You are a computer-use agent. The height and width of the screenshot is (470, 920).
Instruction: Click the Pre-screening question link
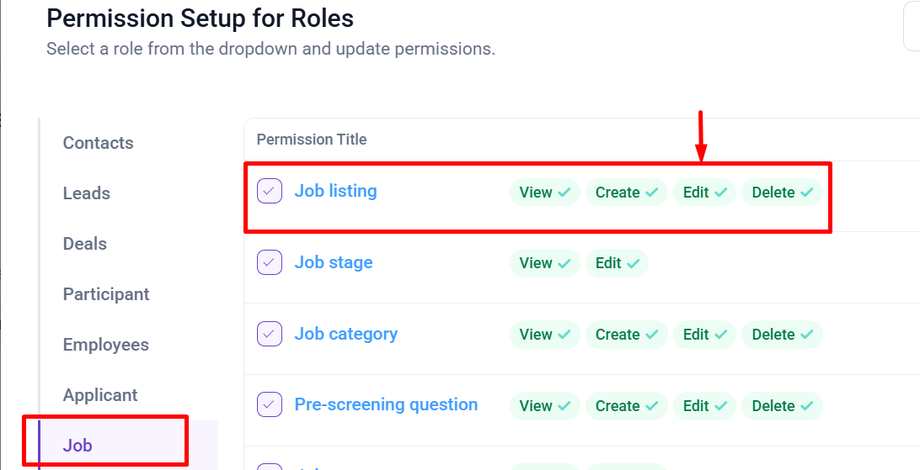386,405
